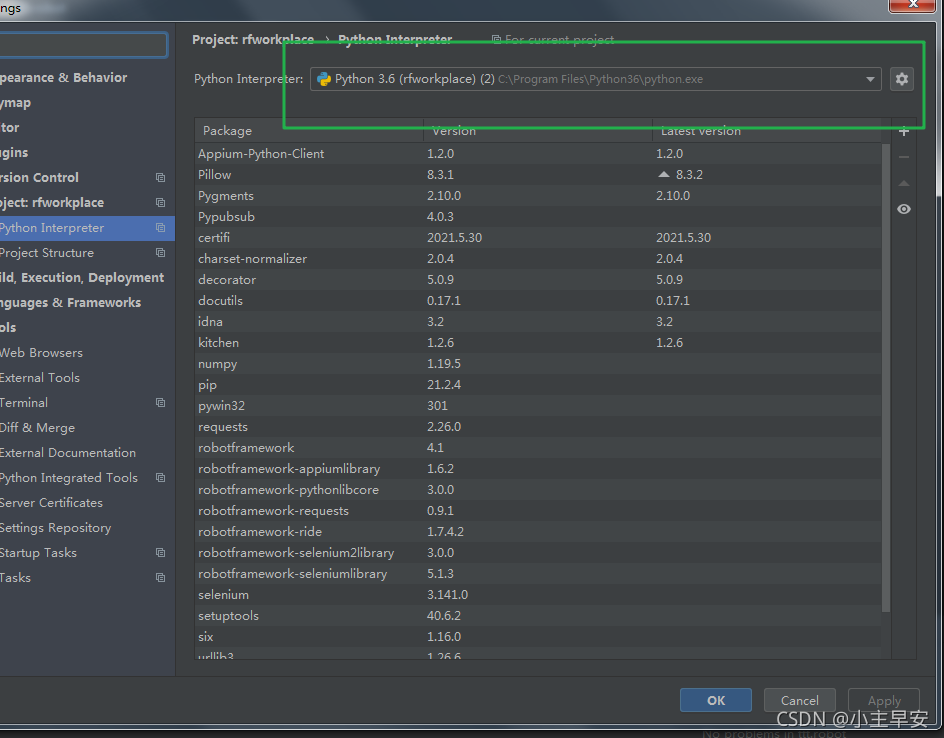Open Version Control settings
The width and height of the screenshot is (944, 738).
[39, 178]
